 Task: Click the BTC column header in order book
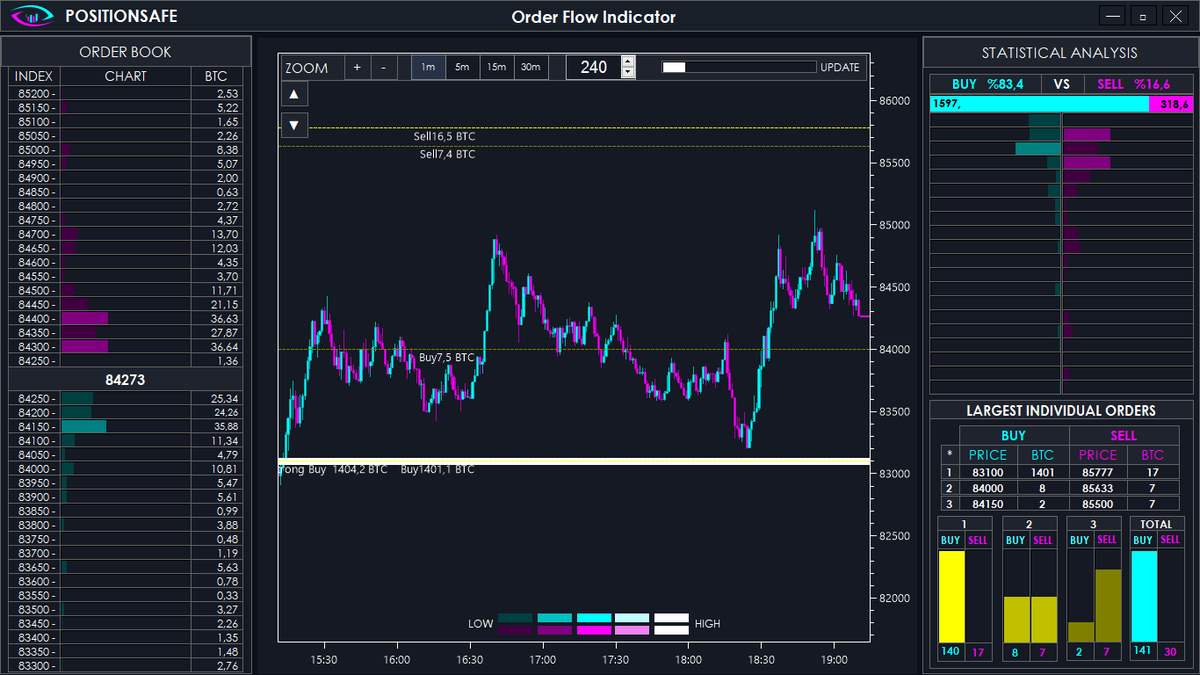[x=216, y=76]
